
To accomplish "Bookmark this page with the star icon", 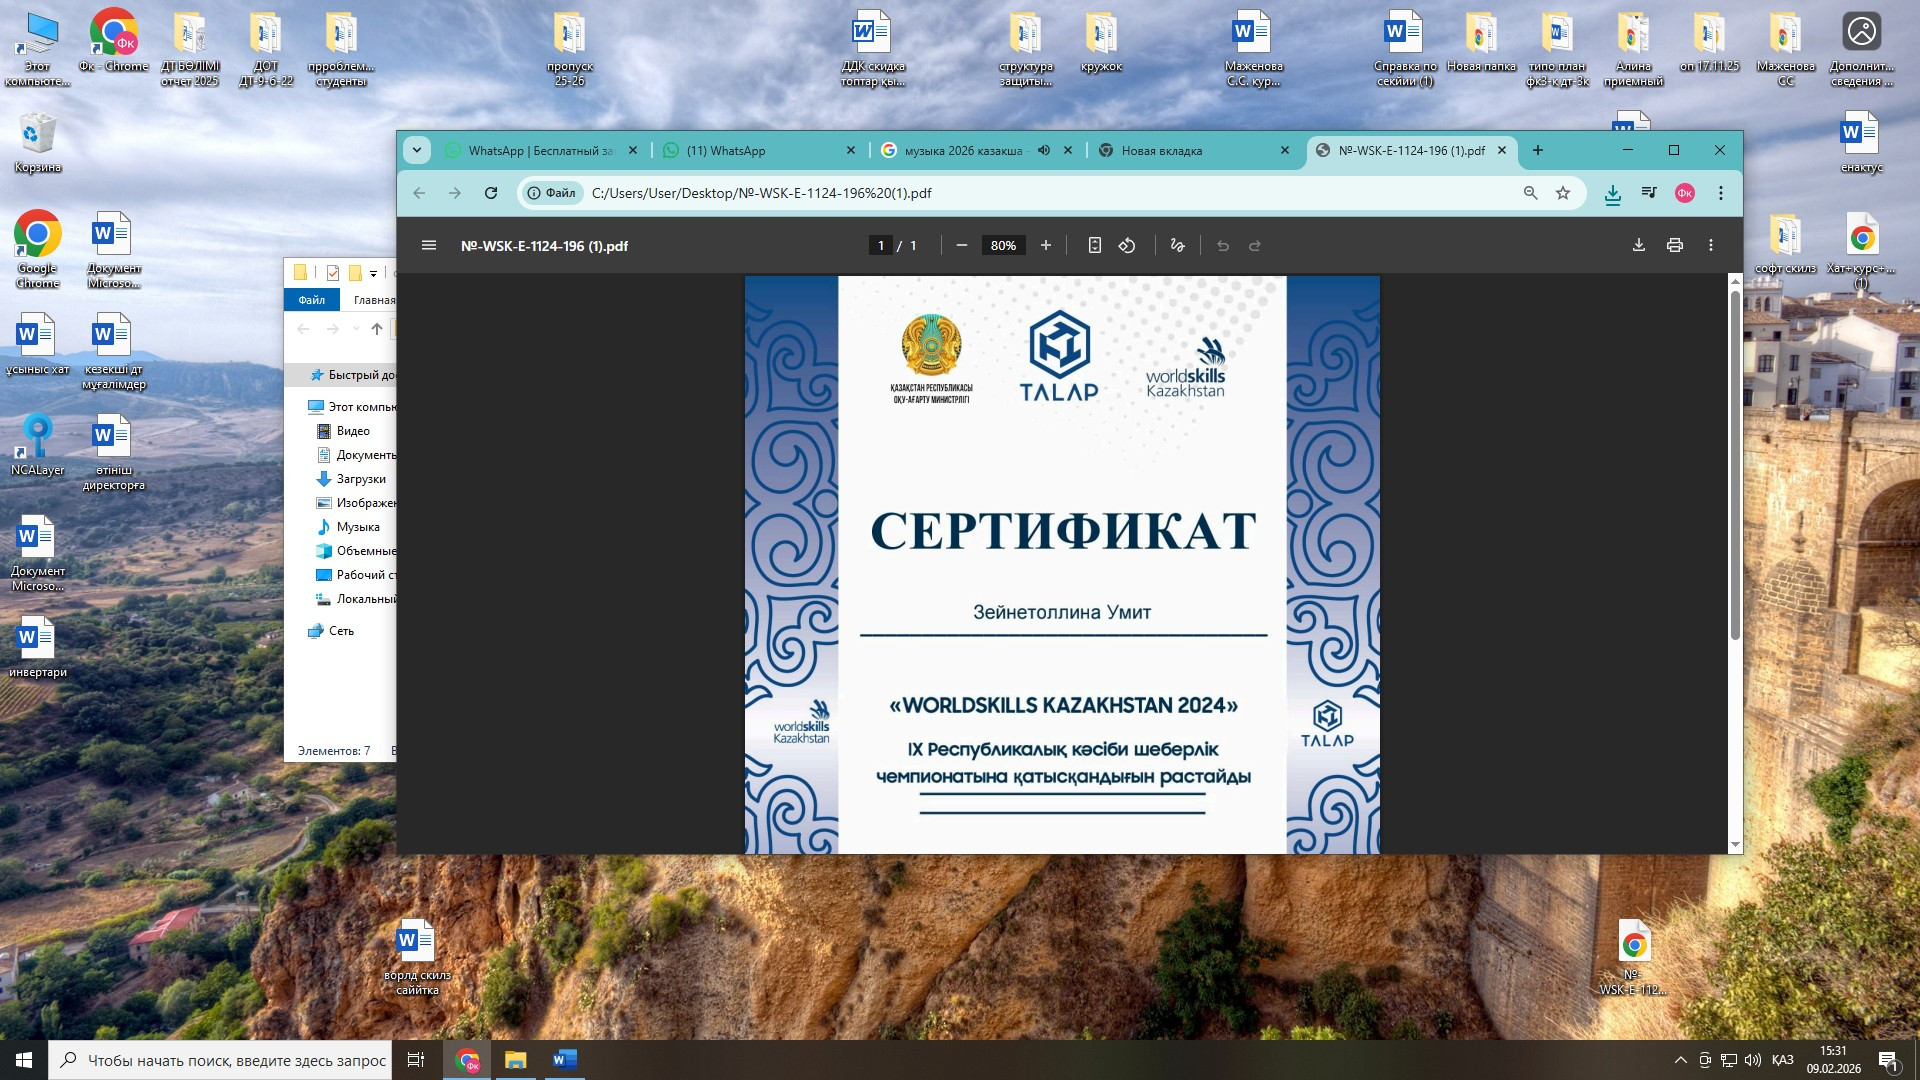I will (x=1563, y=193).
